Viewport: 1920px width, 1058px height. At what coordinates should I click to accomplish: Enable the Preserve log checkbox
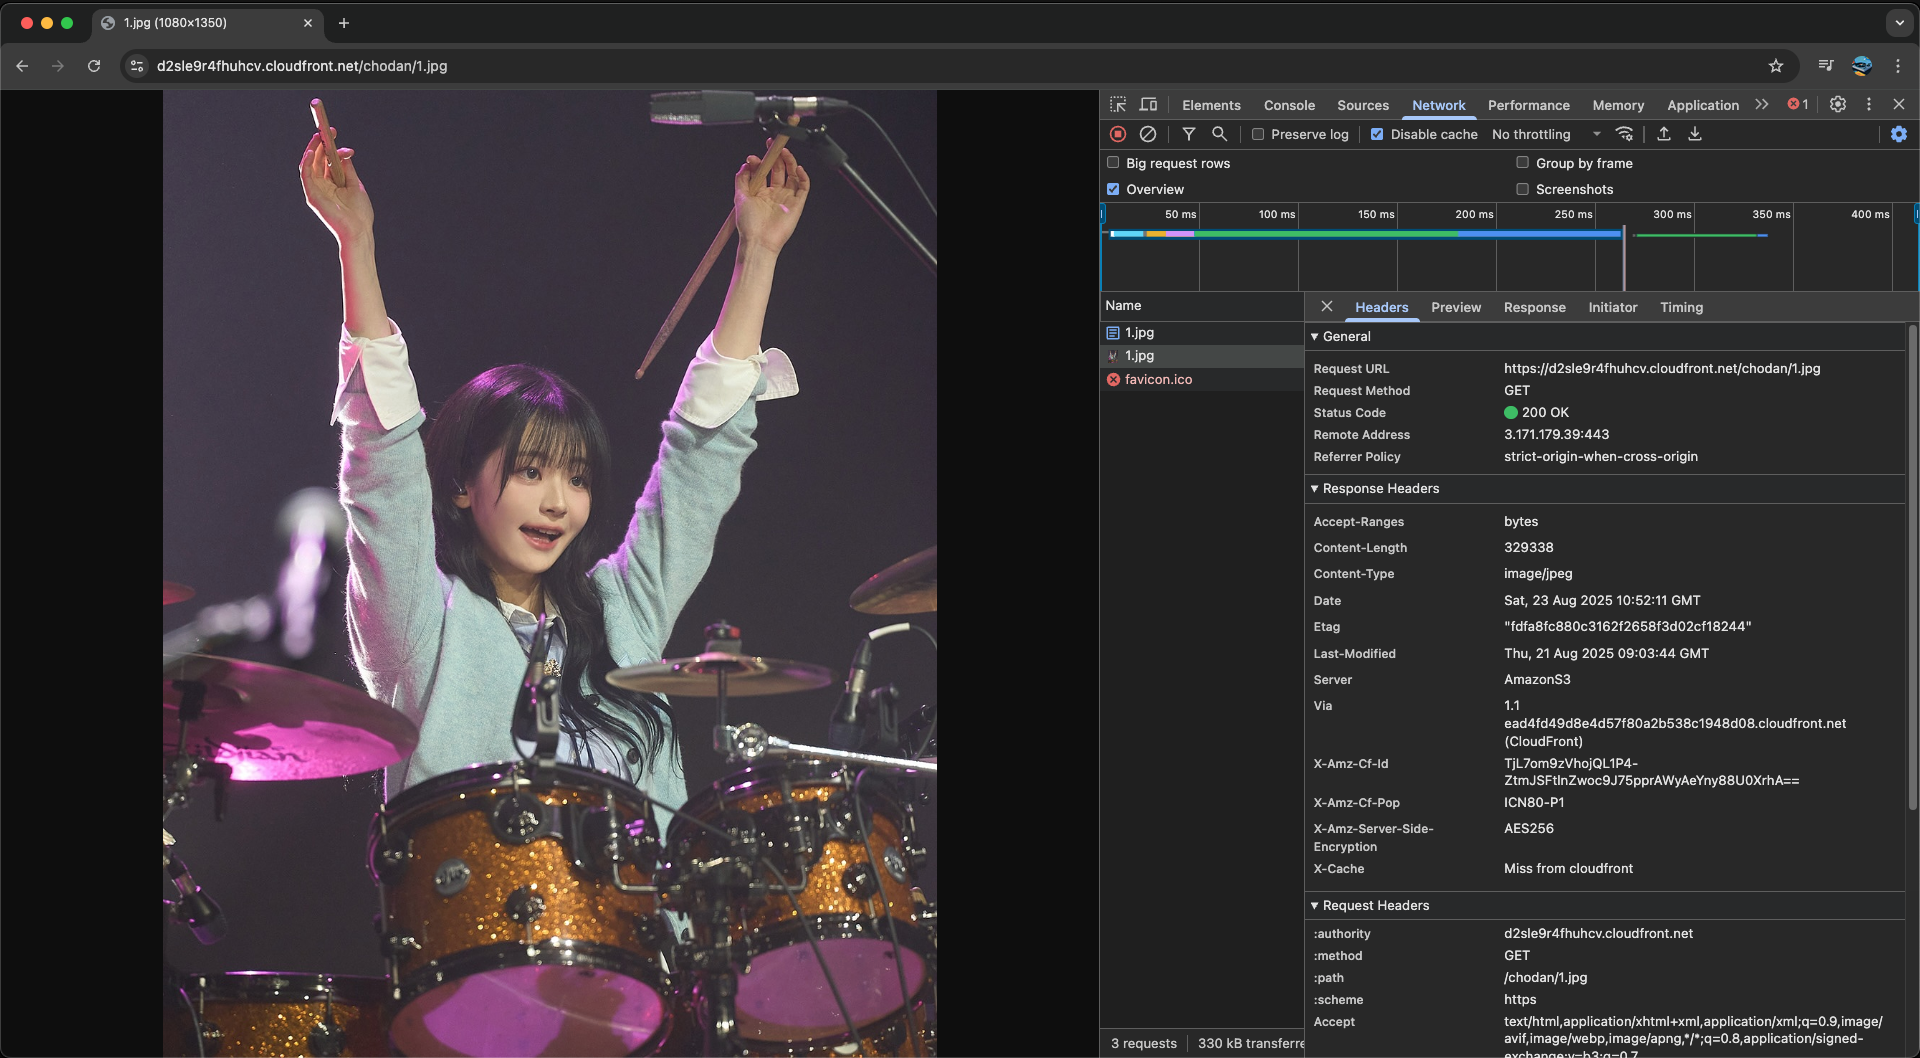point(1258,134)
